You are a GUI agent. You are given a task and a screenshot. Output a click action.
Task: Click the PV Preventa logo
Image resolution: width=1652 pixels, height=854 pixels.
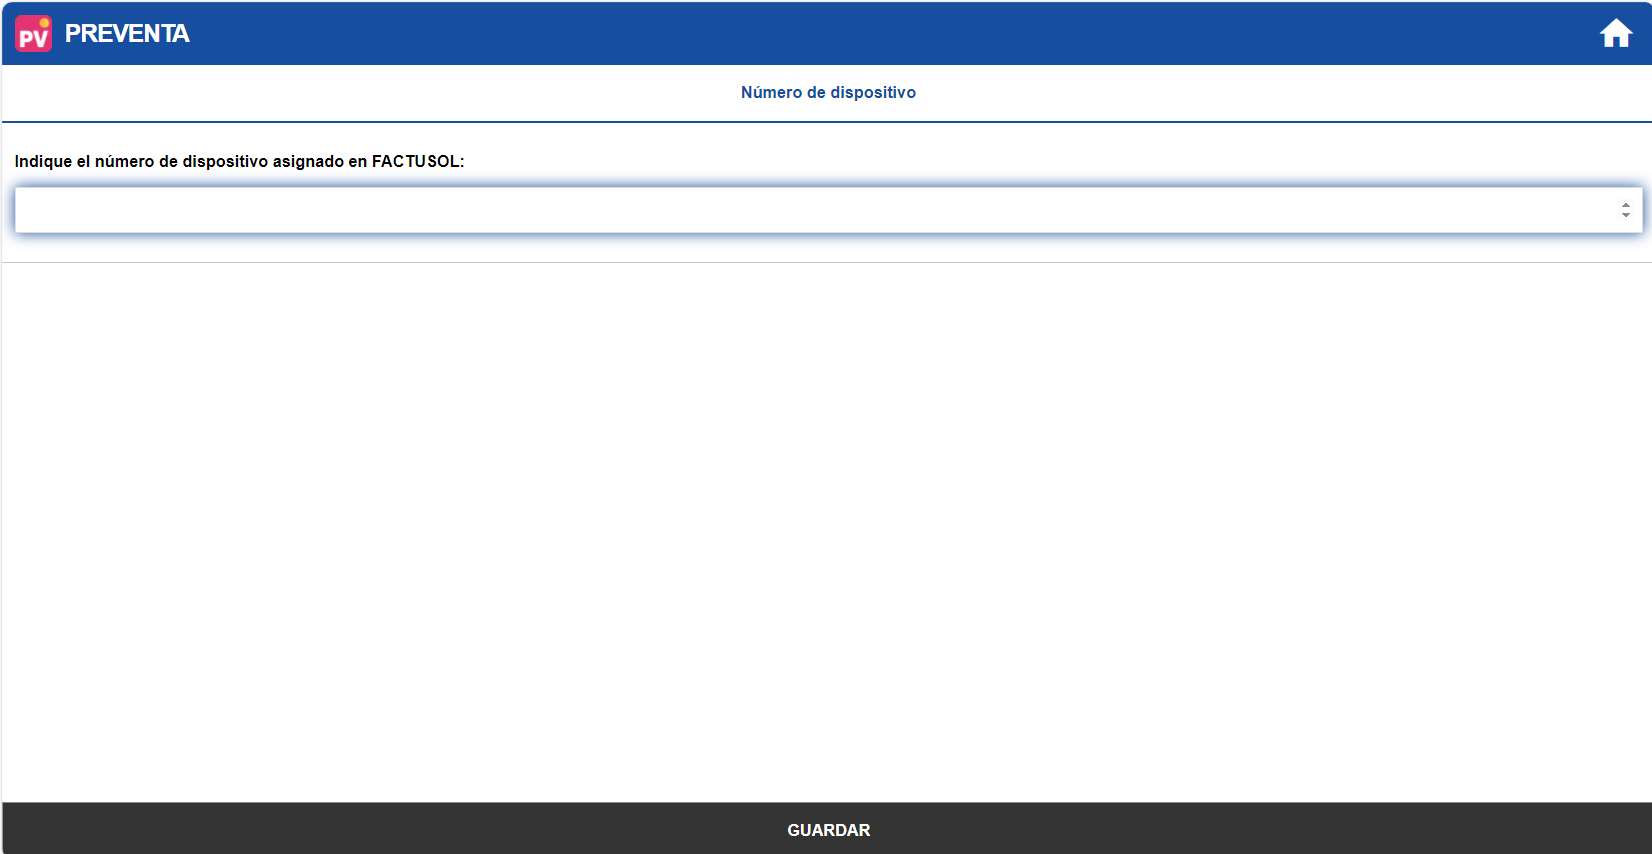pyautogui.click(x=33, y=34)
